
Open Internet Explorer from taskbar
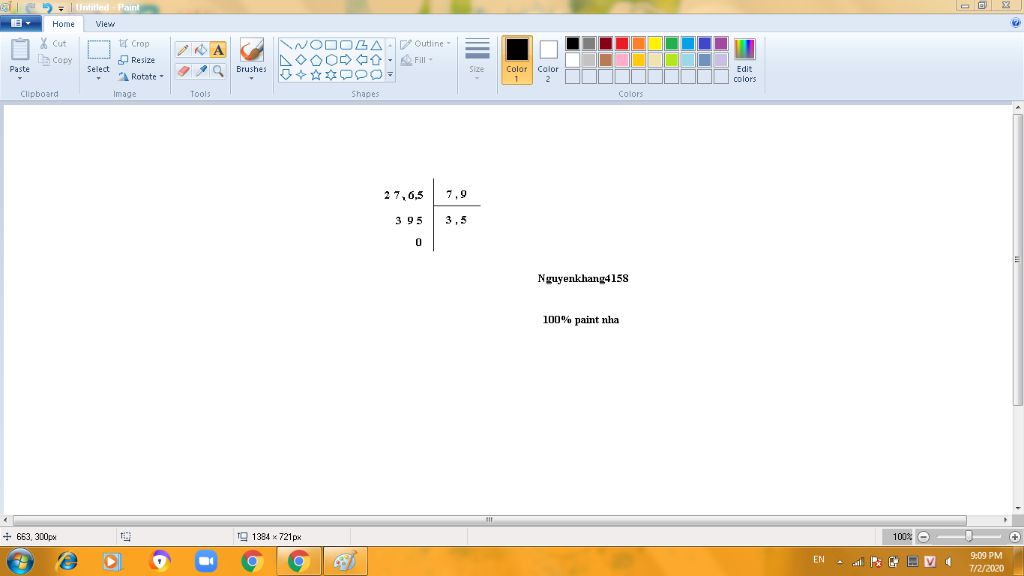67,561
